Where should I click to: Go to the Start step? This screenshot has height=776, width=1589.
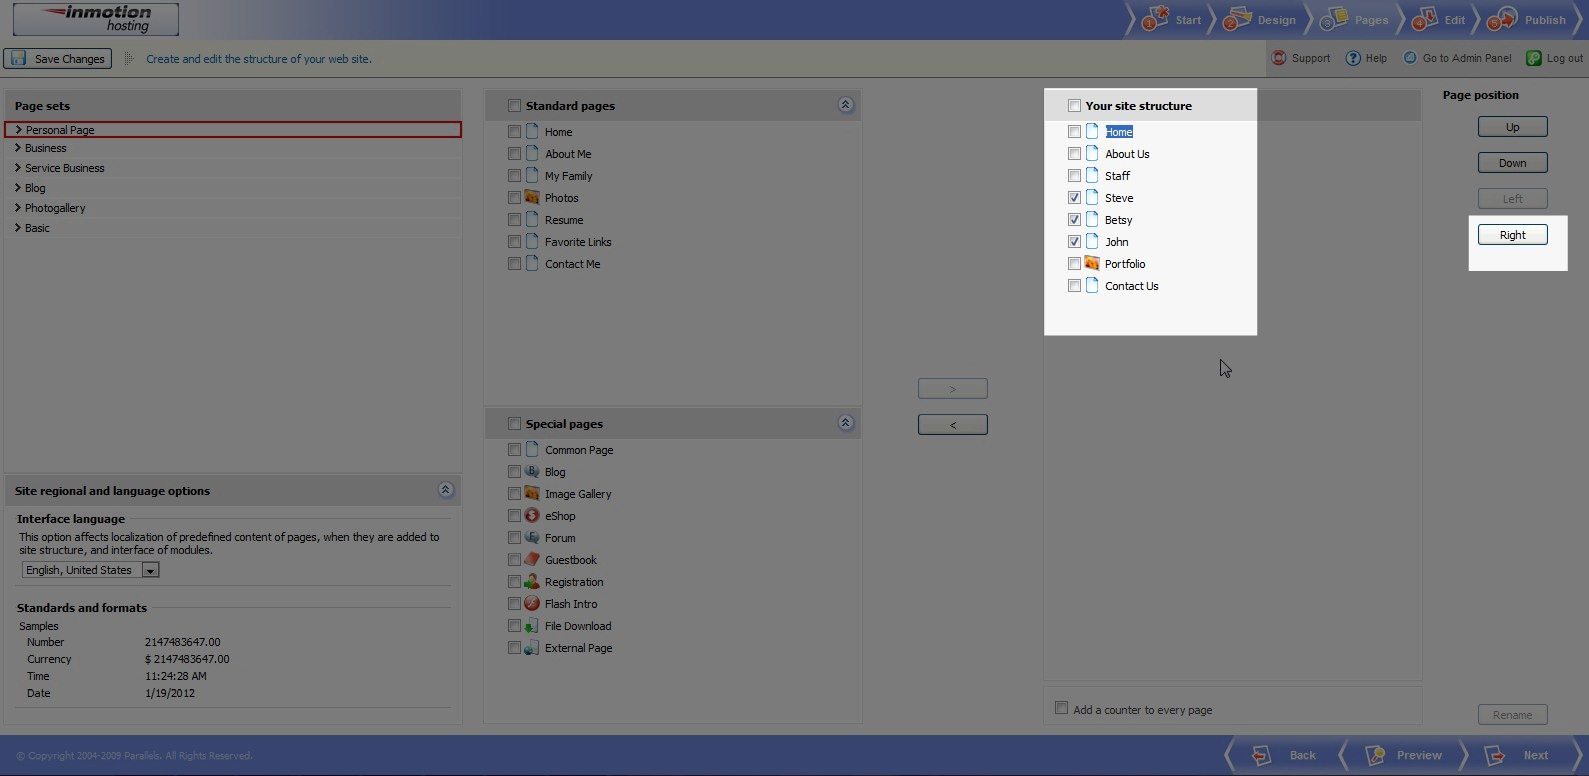point(1172,20)
